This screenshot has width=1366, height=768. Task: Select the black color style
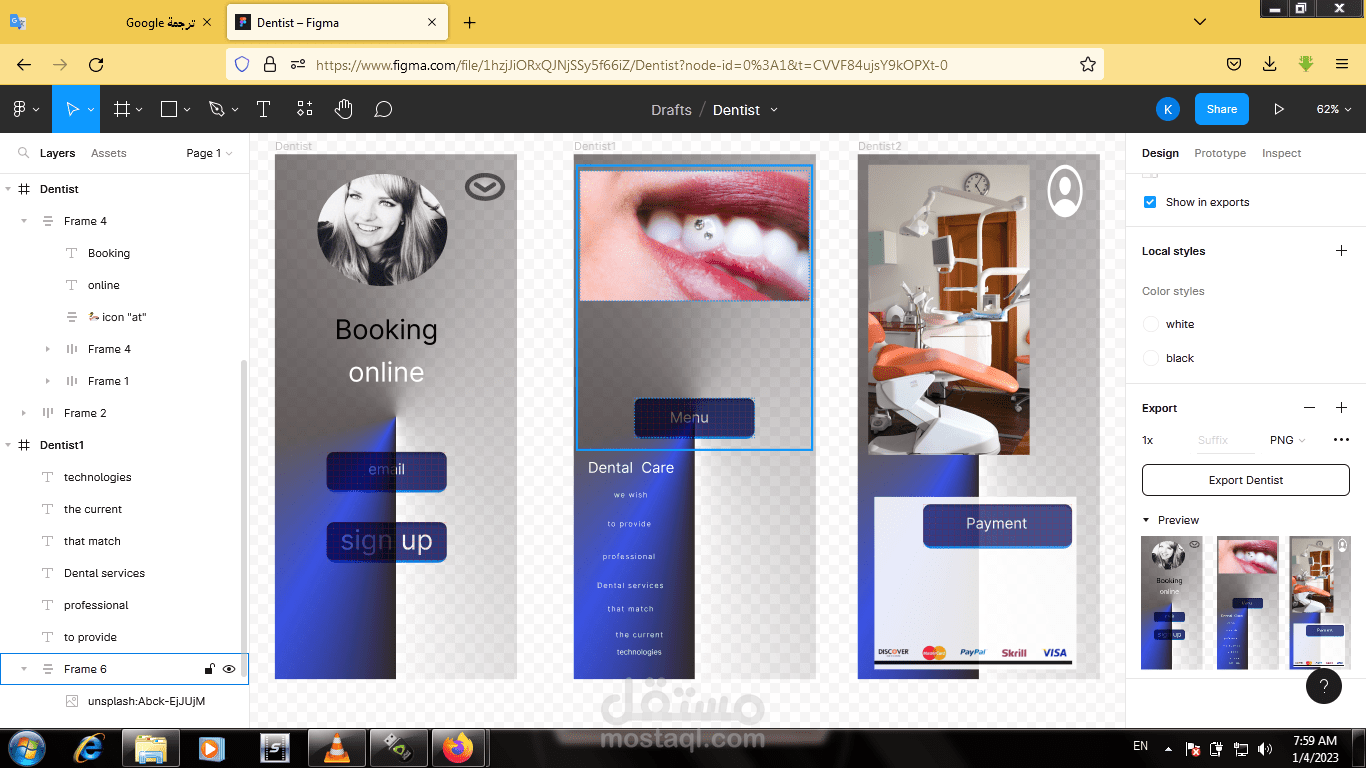(x=1180, y=358)
